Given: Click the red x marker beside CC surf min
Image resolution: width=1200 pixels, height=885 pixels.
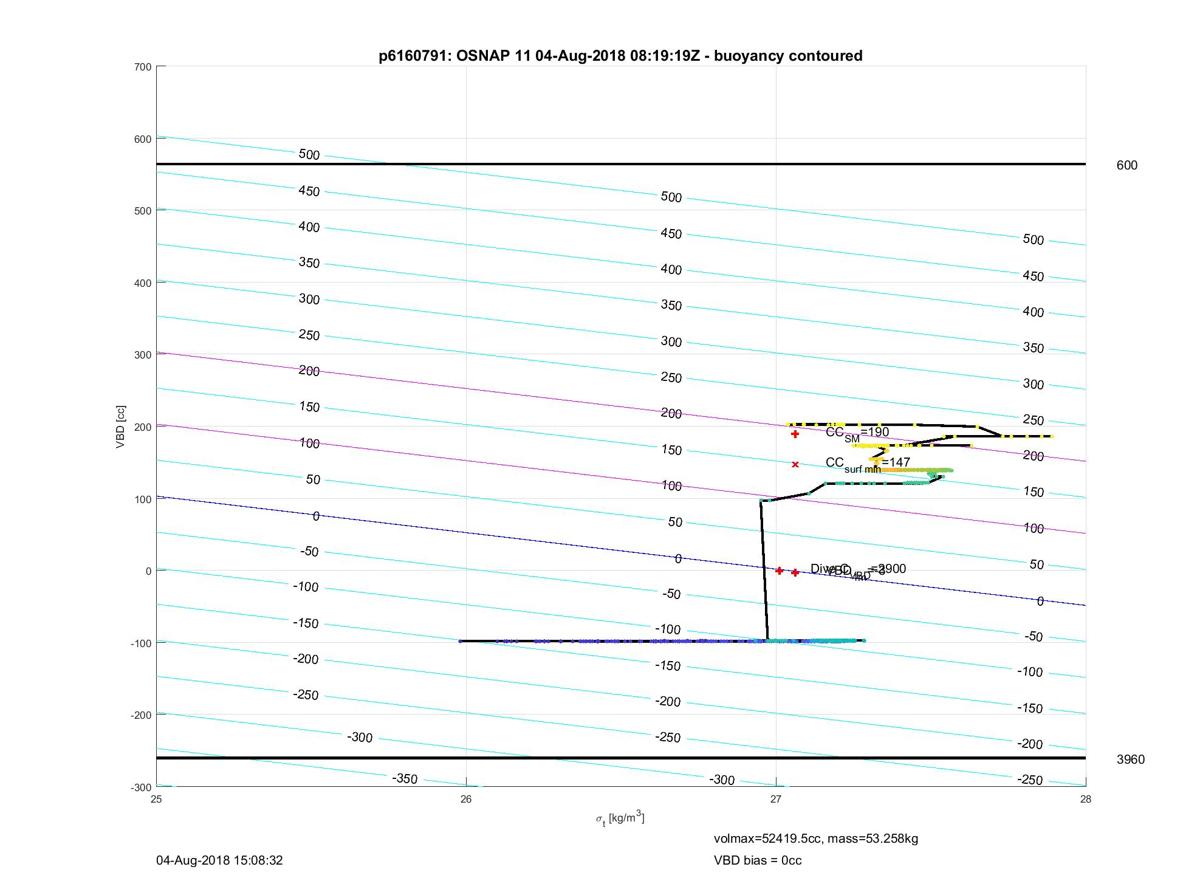Looking at the screenshot, I should (x=795, y=464).
